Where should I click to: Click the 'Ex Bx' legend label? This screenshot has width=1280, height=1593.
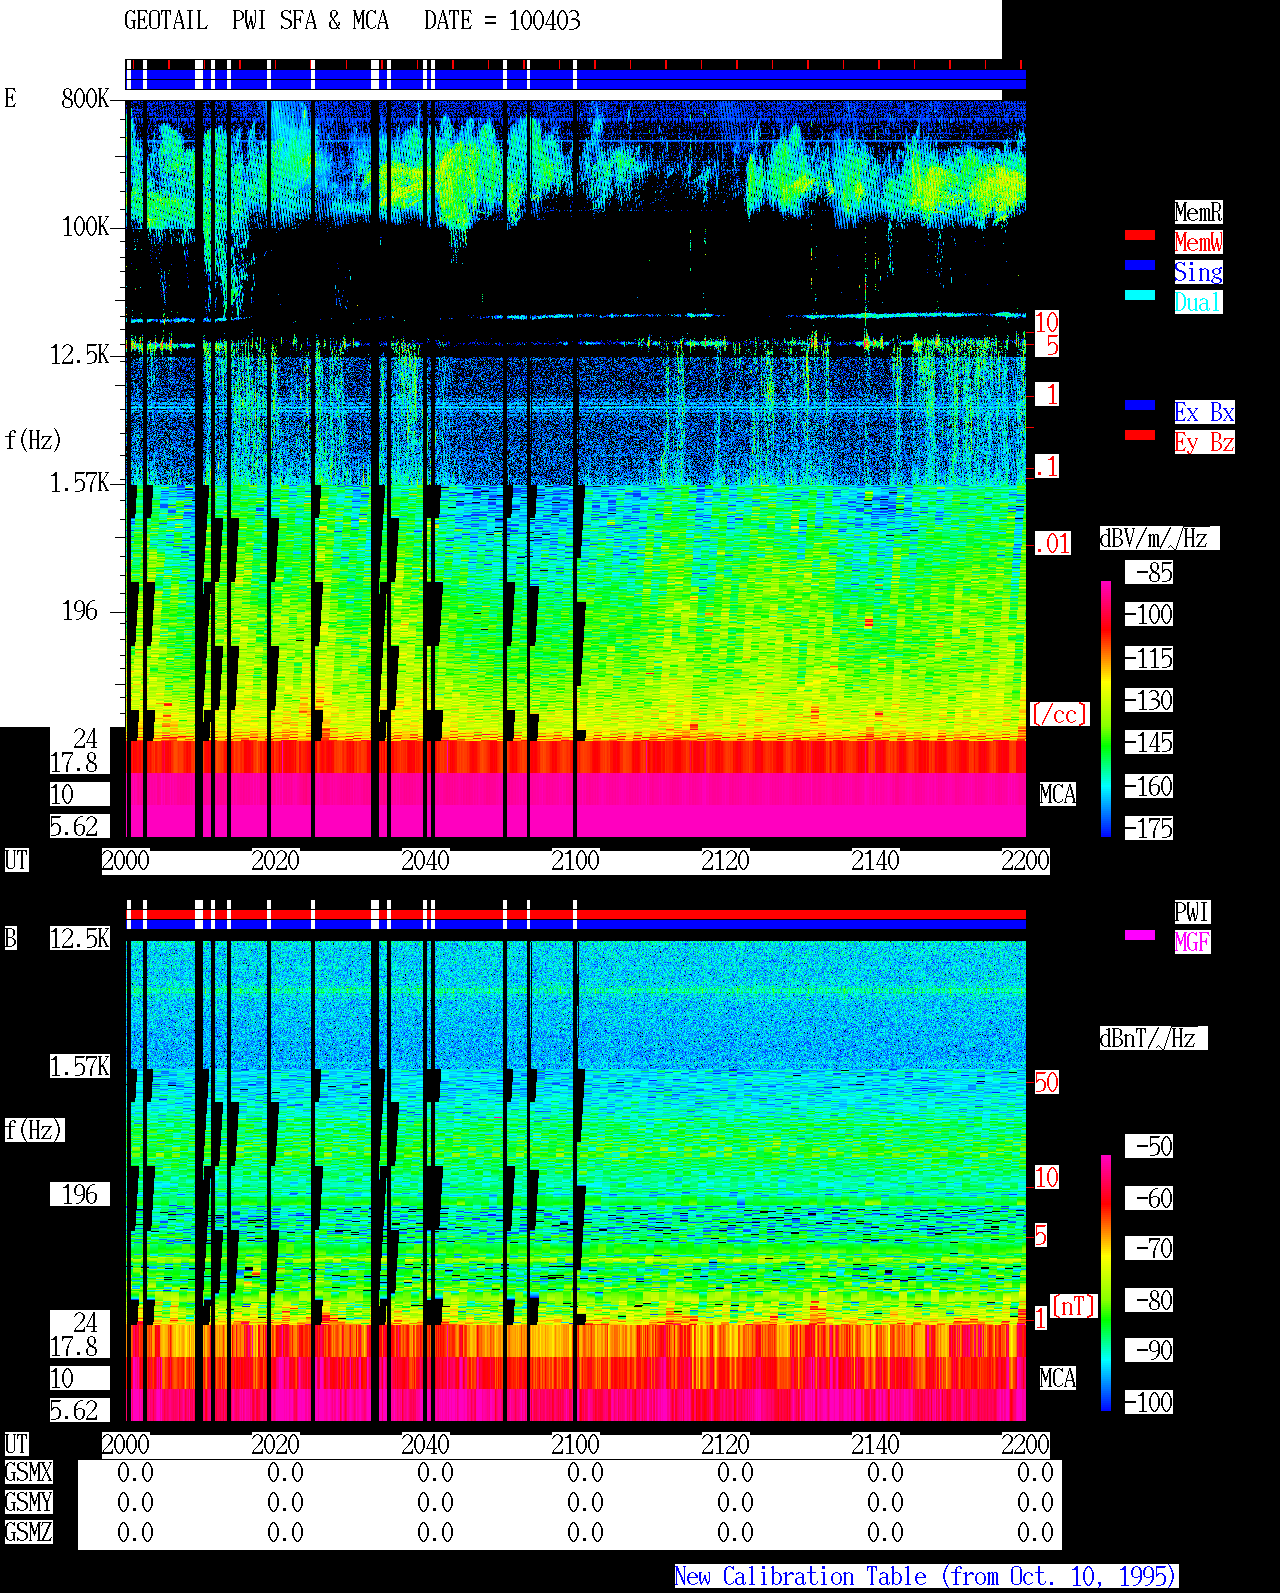(x=1204, y=412)
